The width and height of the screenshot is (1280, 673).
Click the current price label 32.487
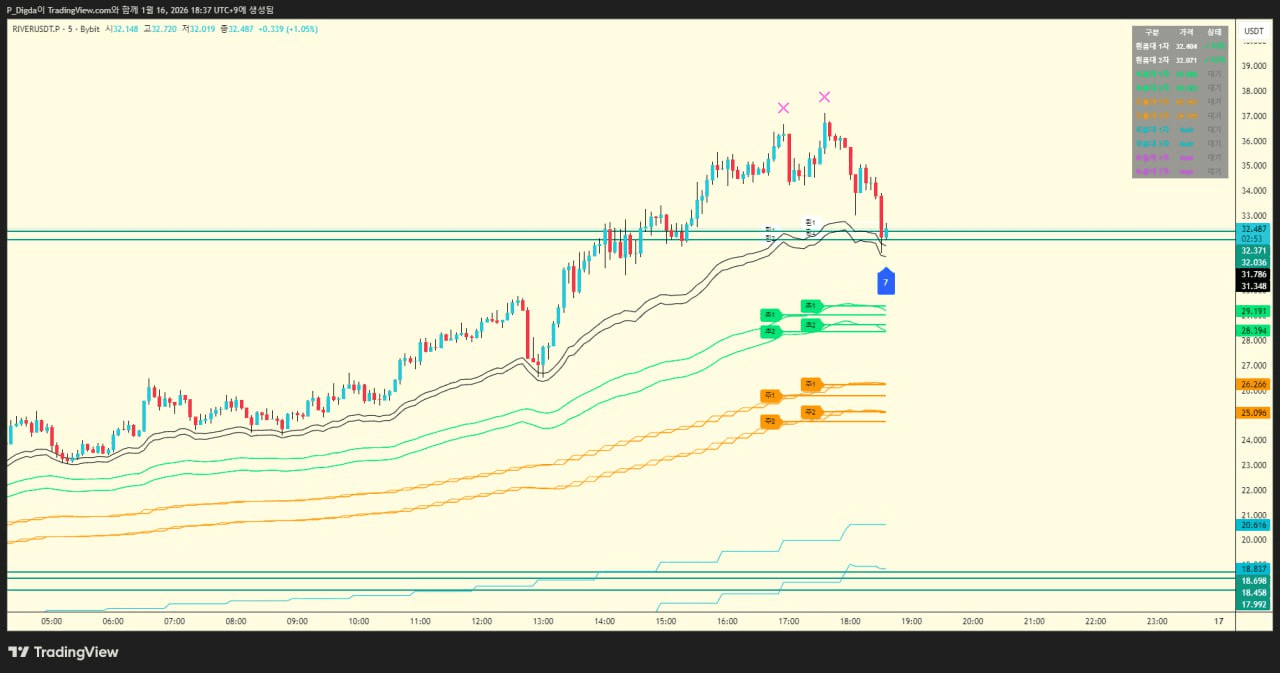click(1253, 229)
